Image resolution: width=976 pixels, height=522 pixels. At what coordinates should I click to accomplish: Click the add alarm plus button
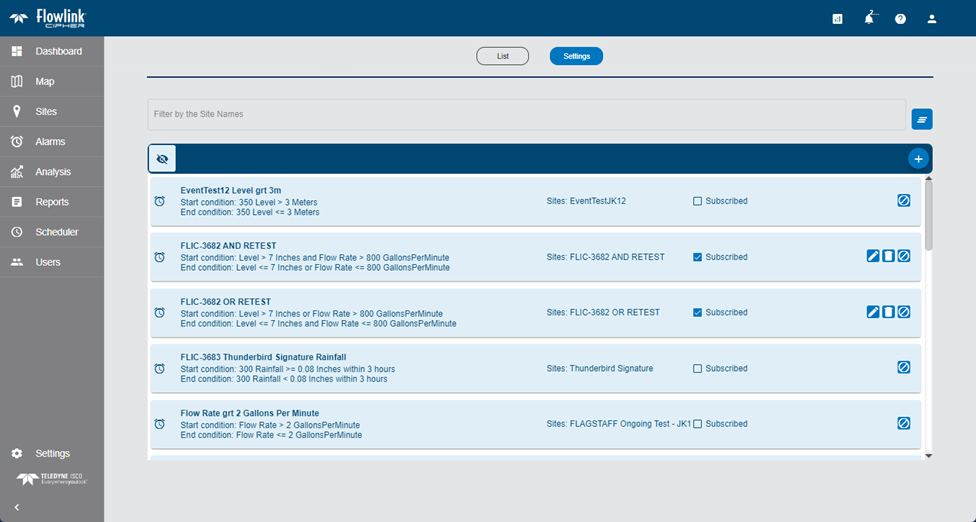pos(918,158)
